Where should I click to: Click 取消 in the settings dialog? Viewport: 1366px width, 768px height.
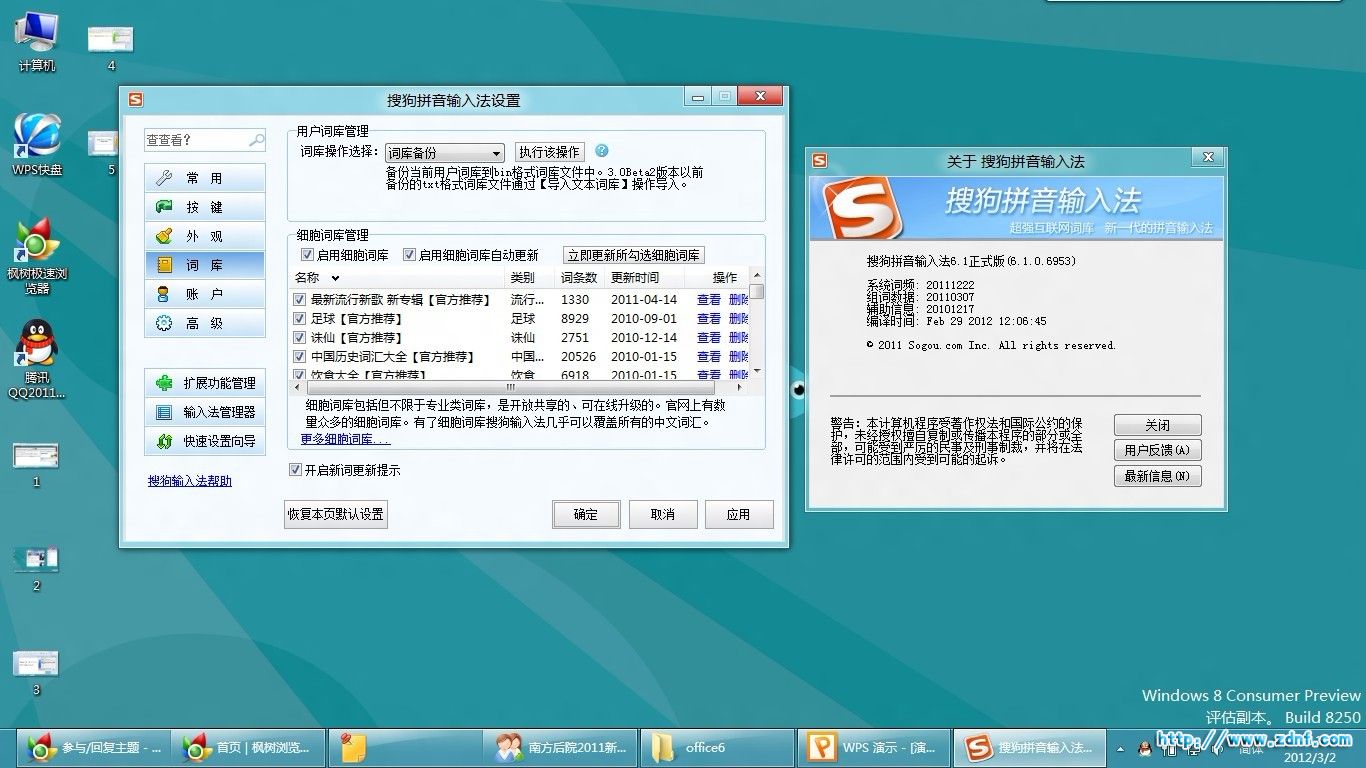coord(662,514)
